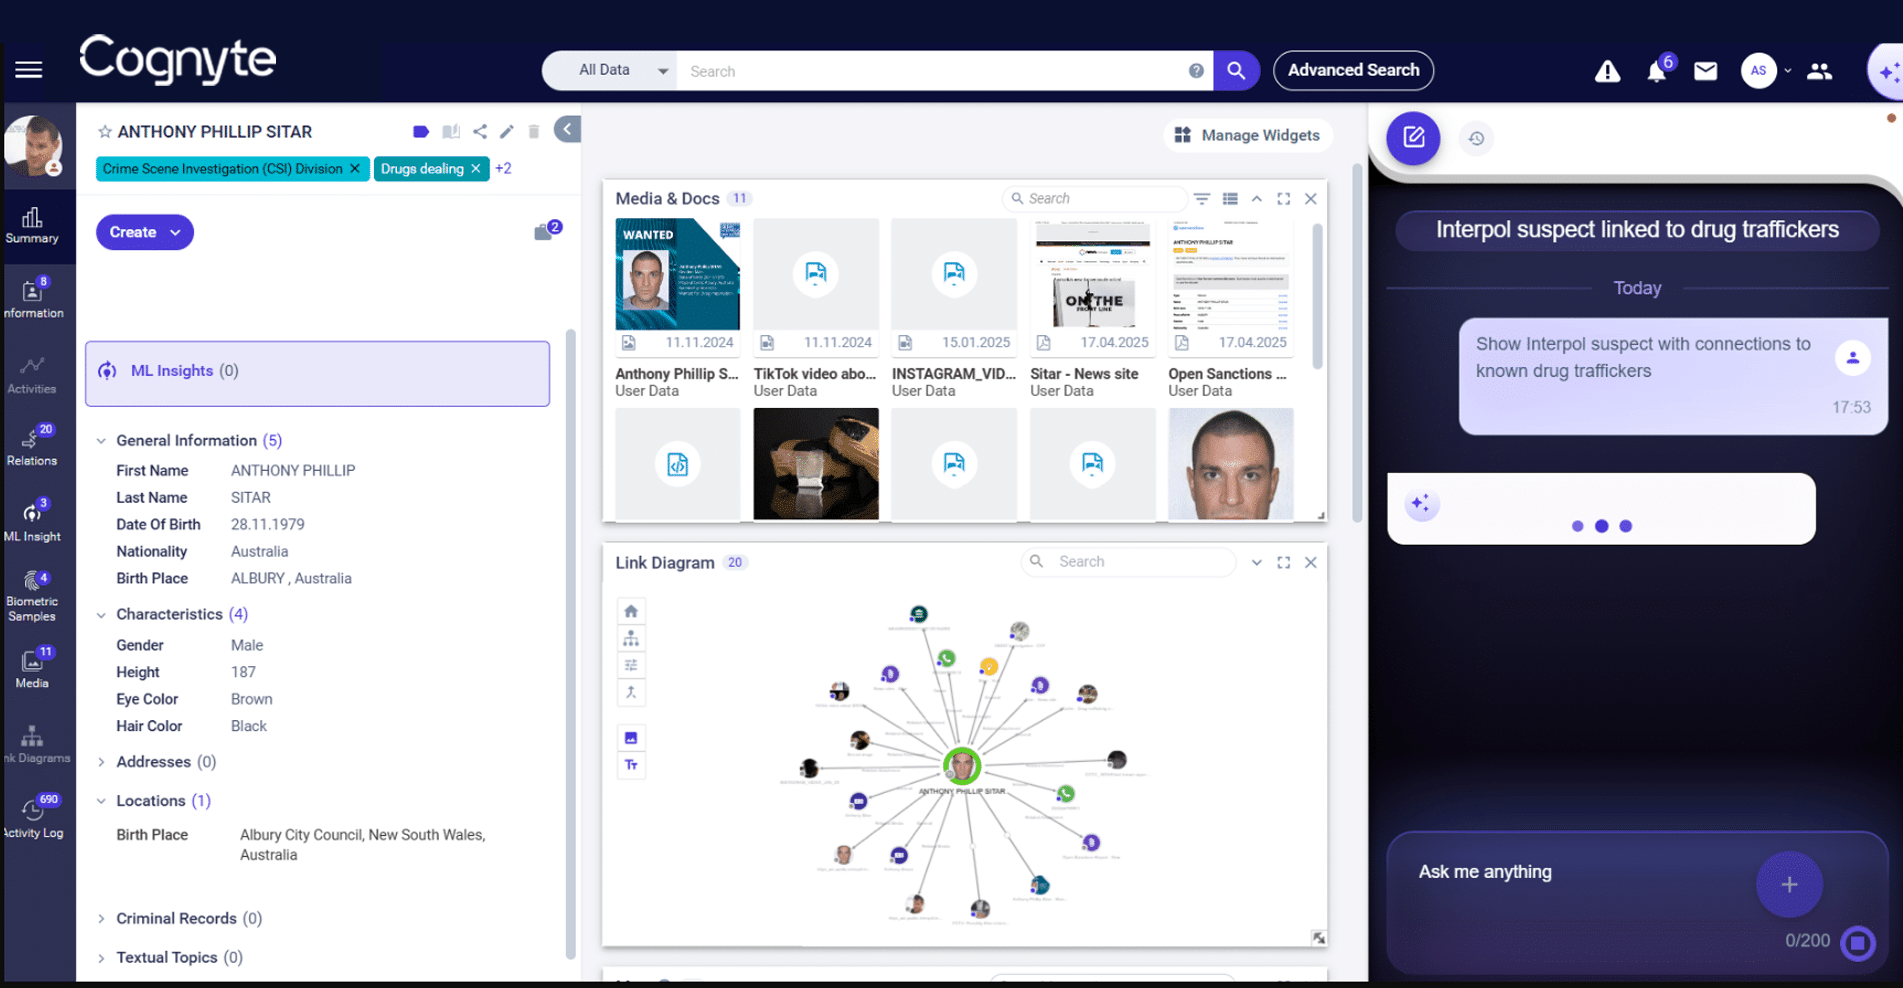Switch Media & Docs to list view
The height and width of the screenshot is (988, 1903).
(1230, 198)
